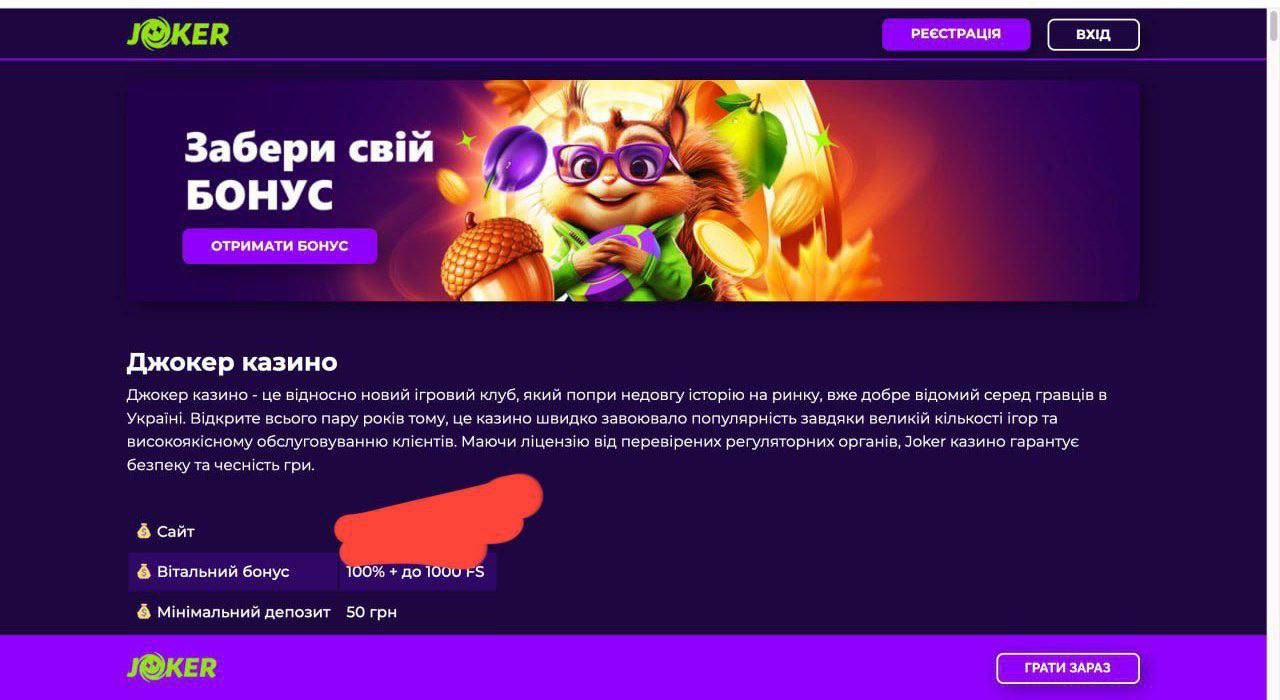Click money bag icon beside Мінімальний депозит
The image size is (1280, 700).
click(x=143, y=611)
